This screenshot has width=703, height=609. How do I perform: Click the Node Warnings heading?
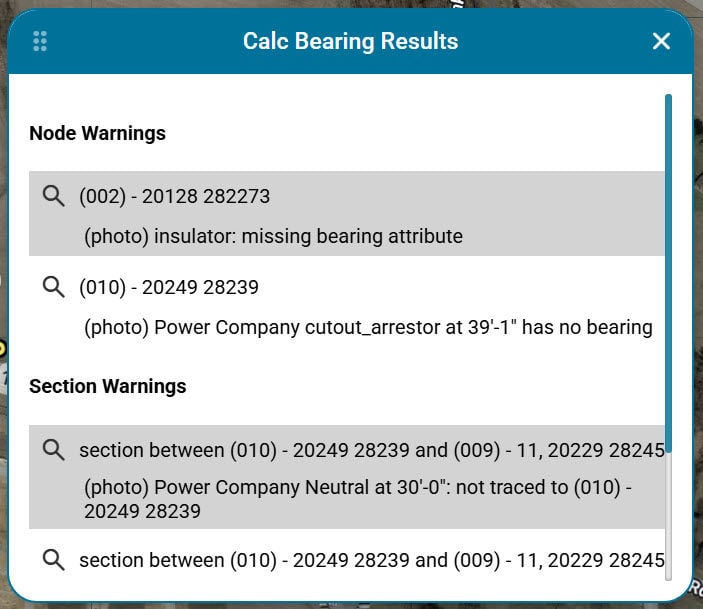click(x=97, y=133)
